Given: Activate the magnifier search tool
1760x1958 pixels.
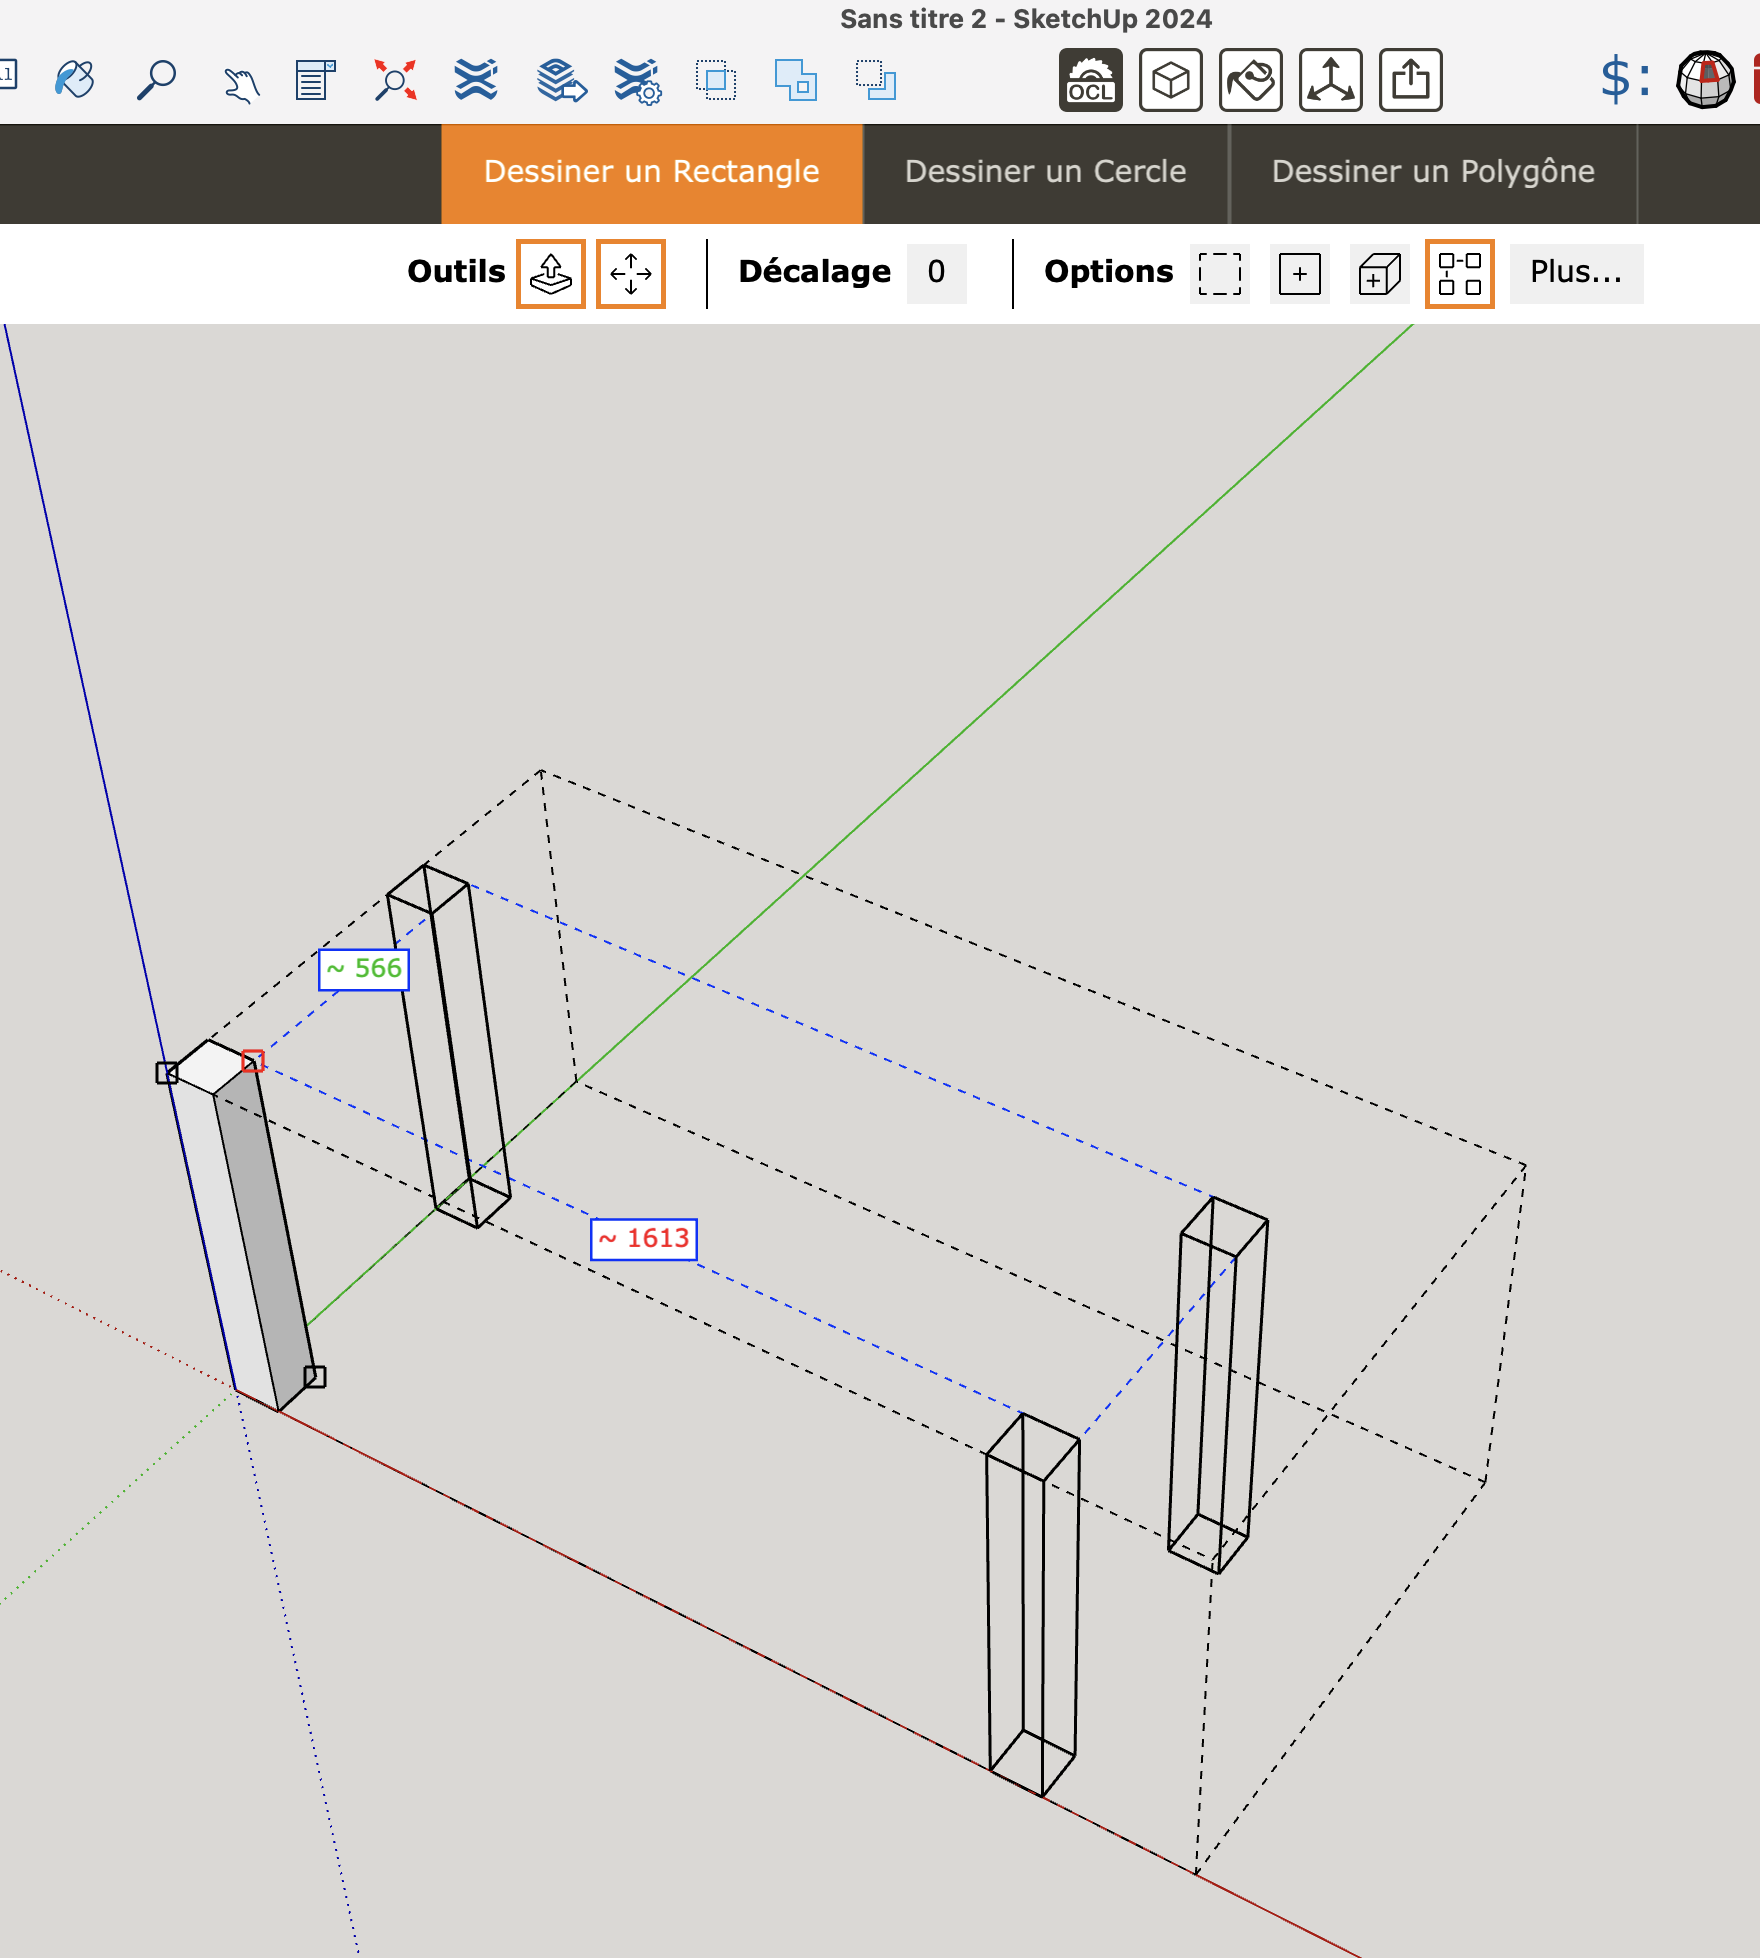Looking at the screenshot, I should click(x=157, y=80).
